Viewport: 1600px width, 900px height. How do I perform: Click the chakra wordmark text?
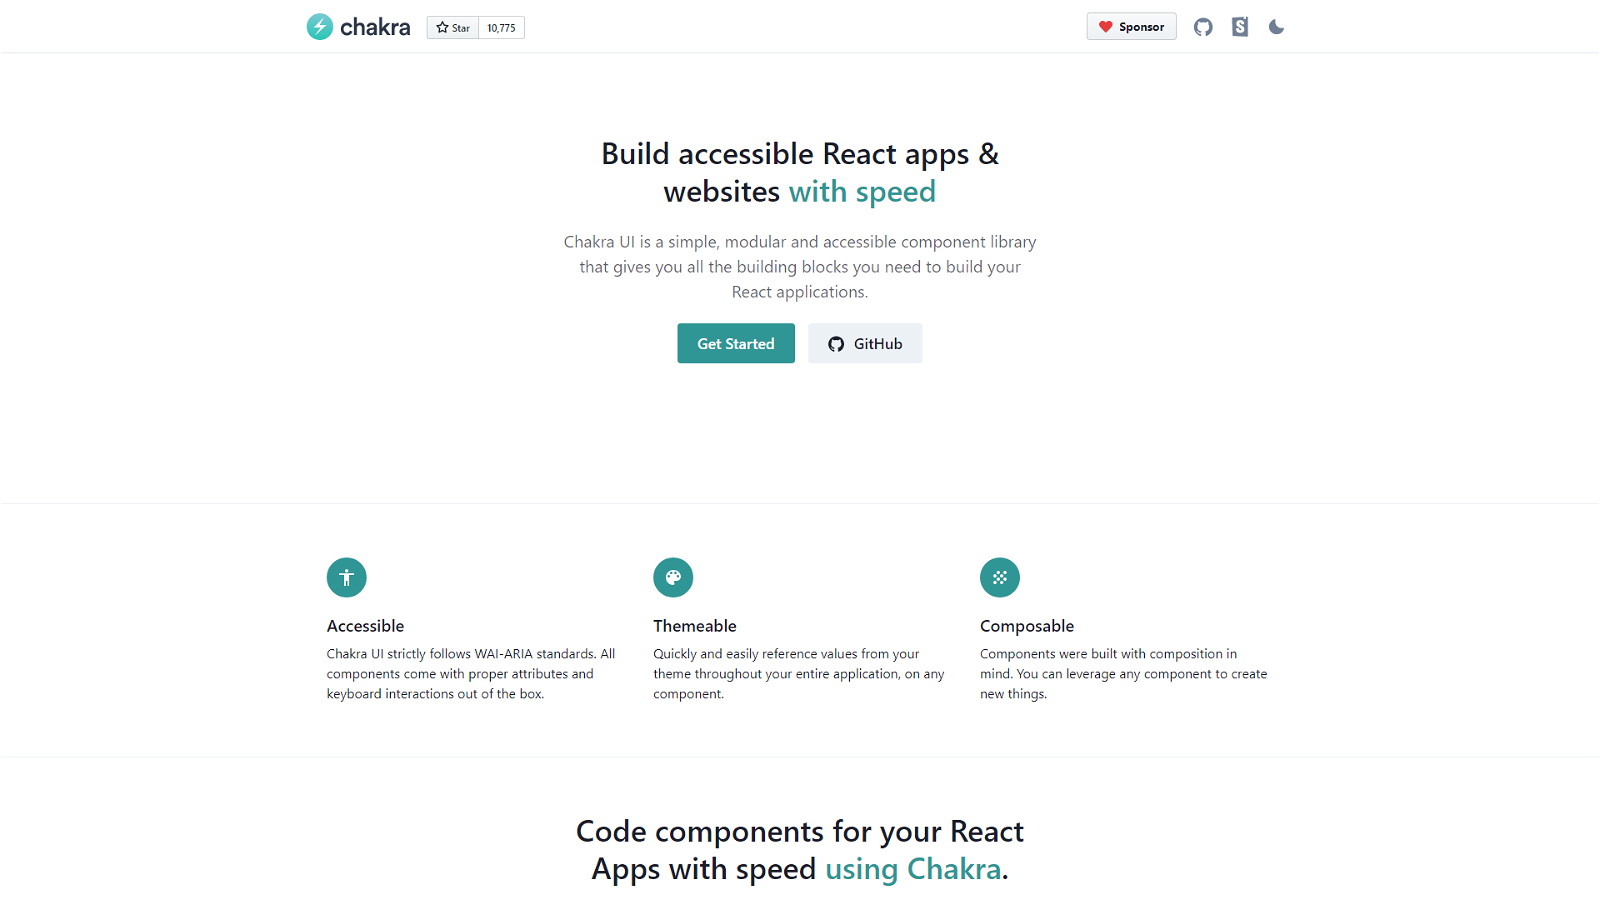[x=375, y=27]
